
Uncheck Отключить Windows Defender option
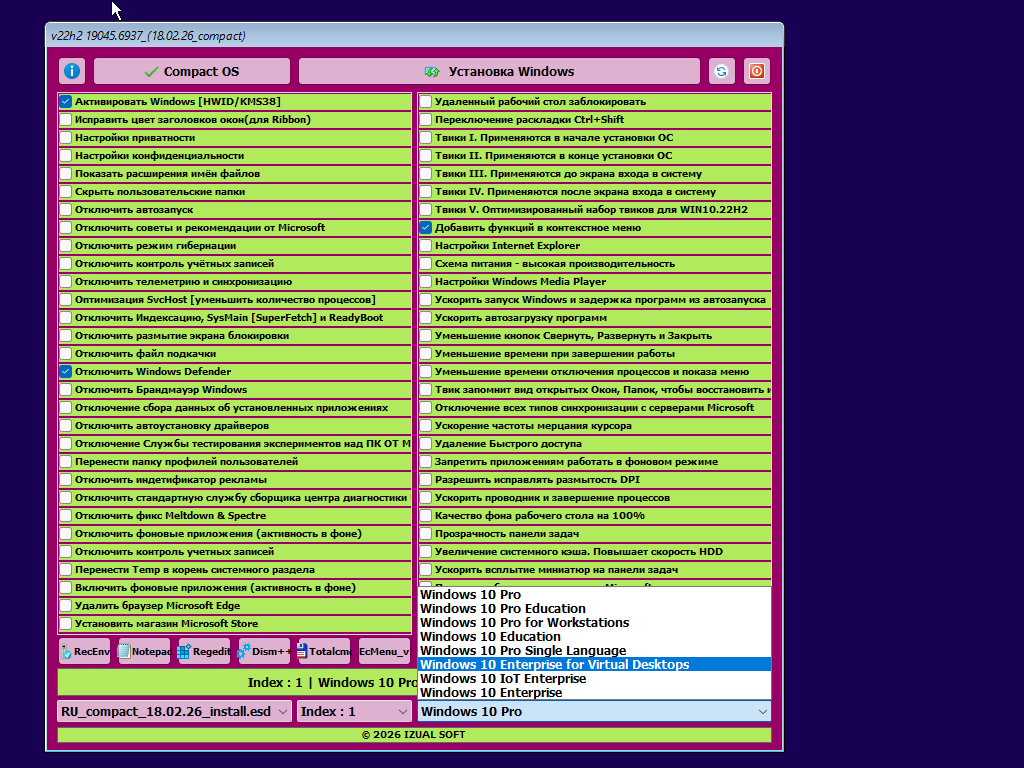(66, 372)
